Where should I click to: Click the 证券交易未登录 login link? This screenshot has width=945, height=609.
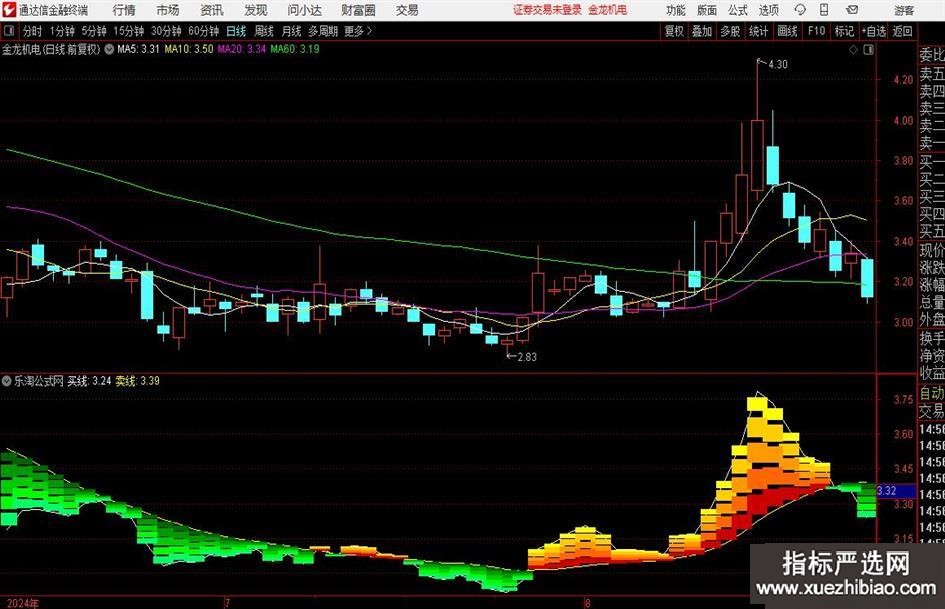546,10
